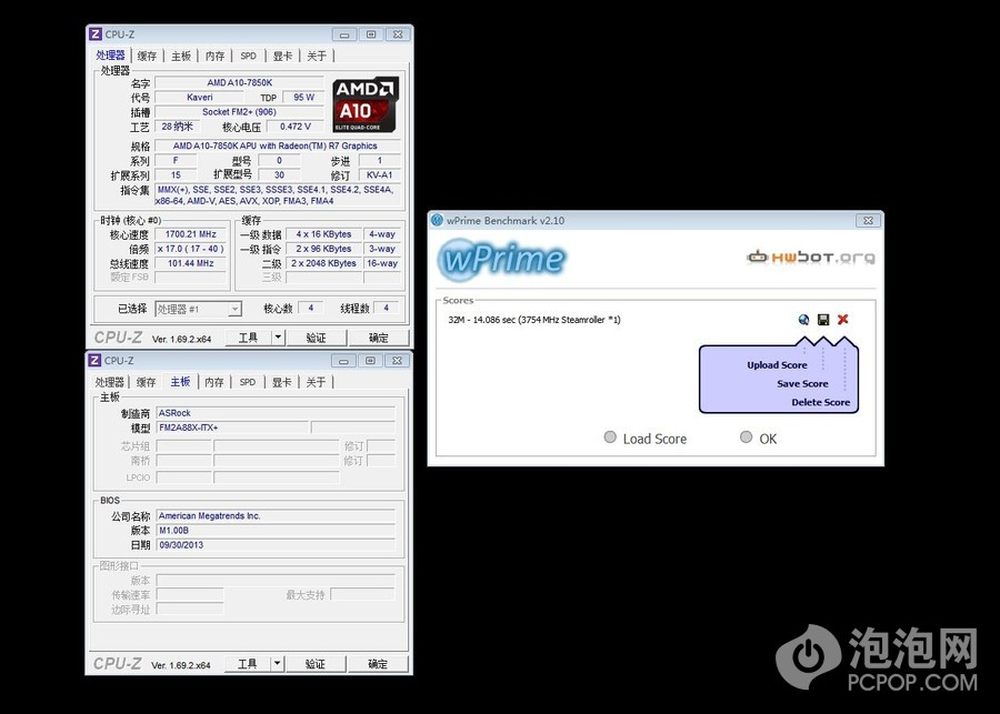The width and height of the screenshot is (1000, 714).
Task: Click the hwbot.org logo in wPrime
Action: pyautogui.click(x=811, y=258)
